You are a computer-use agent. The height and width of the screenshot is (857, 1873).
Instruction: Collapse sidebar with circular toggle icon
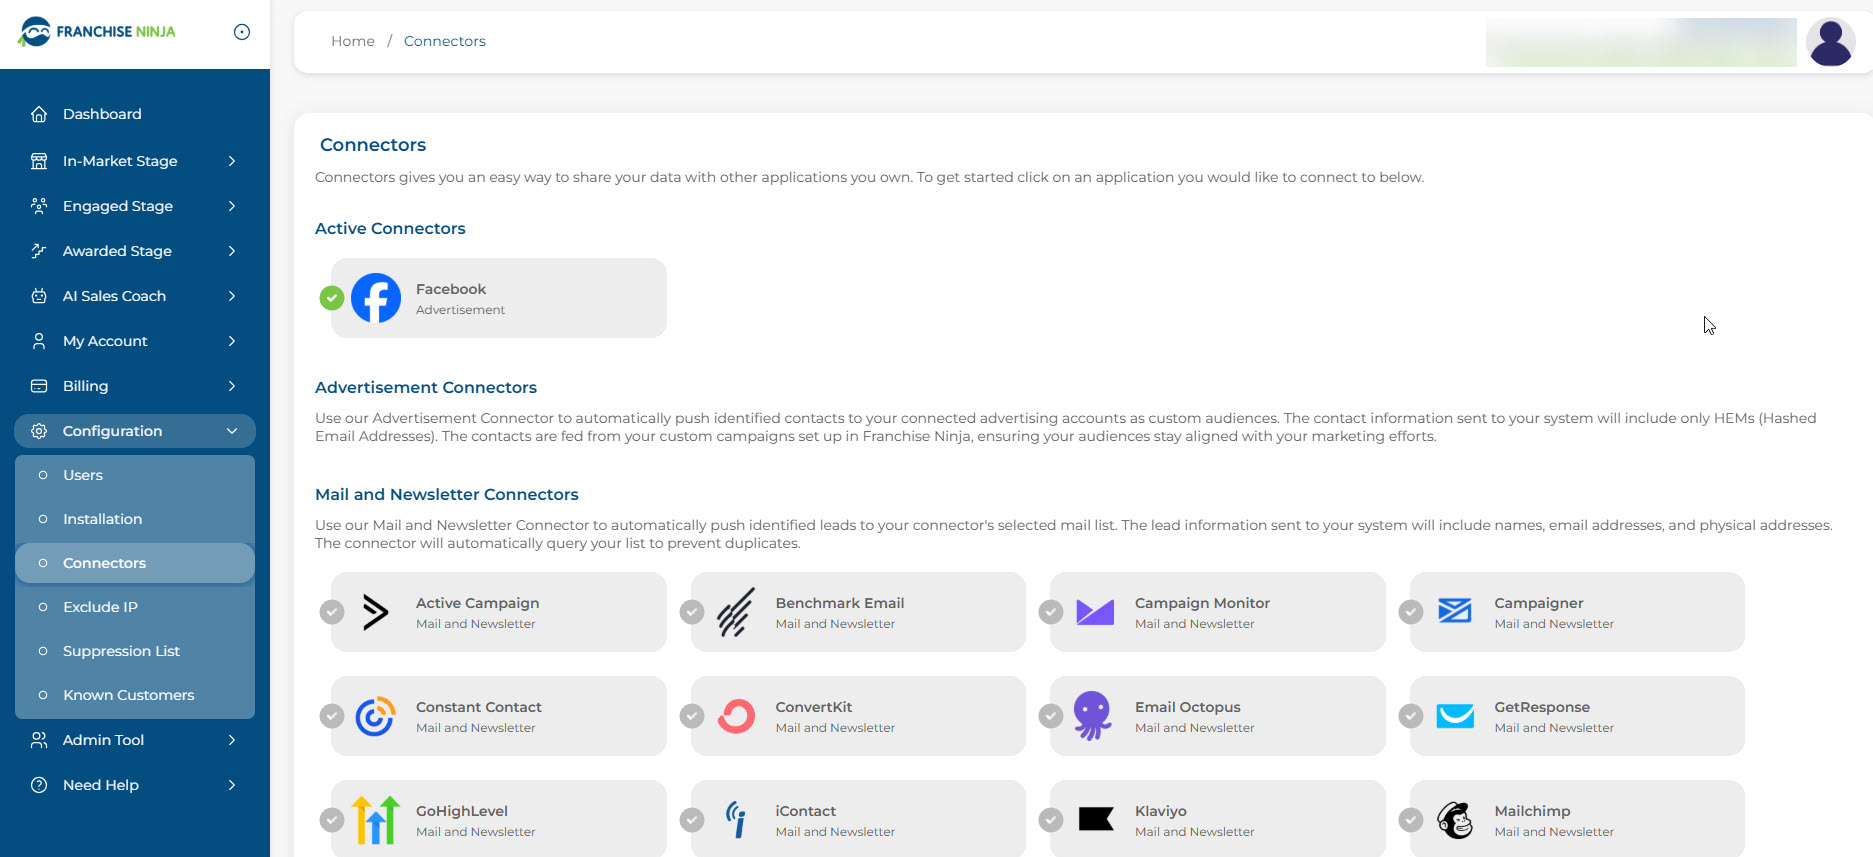242,32
